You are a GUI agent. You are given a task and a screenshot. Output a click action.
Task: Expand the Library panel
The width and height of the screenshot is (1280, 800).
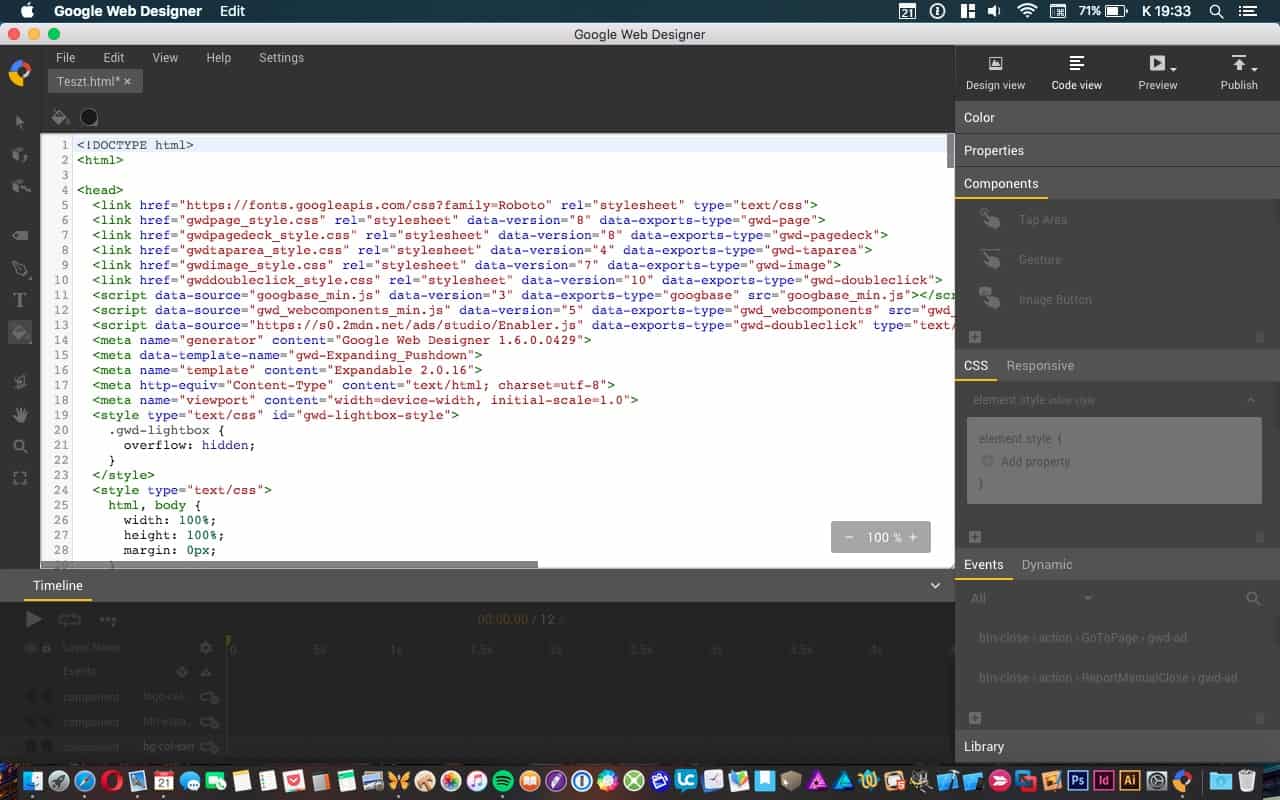(x=1117, y=747)
